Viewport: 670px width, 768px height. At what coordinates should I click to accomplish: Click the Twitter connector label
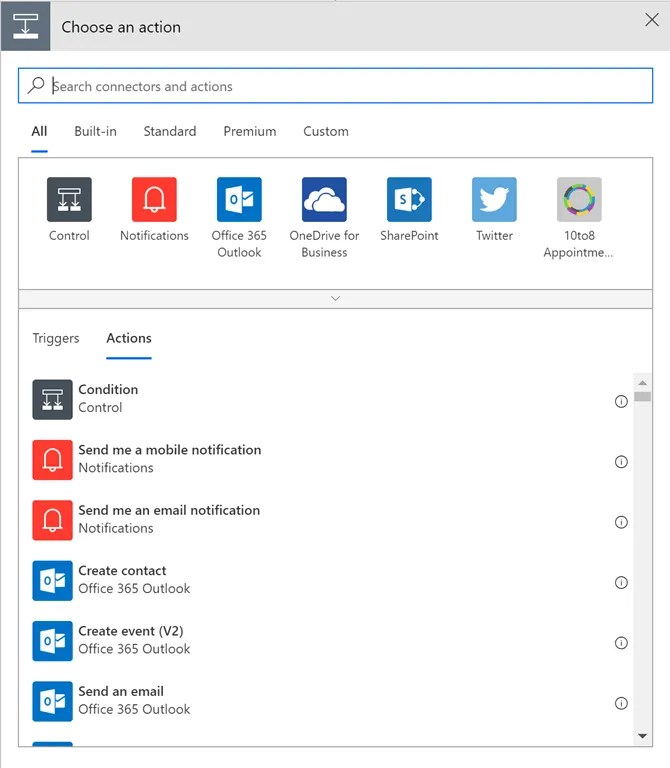coord(494,236)
